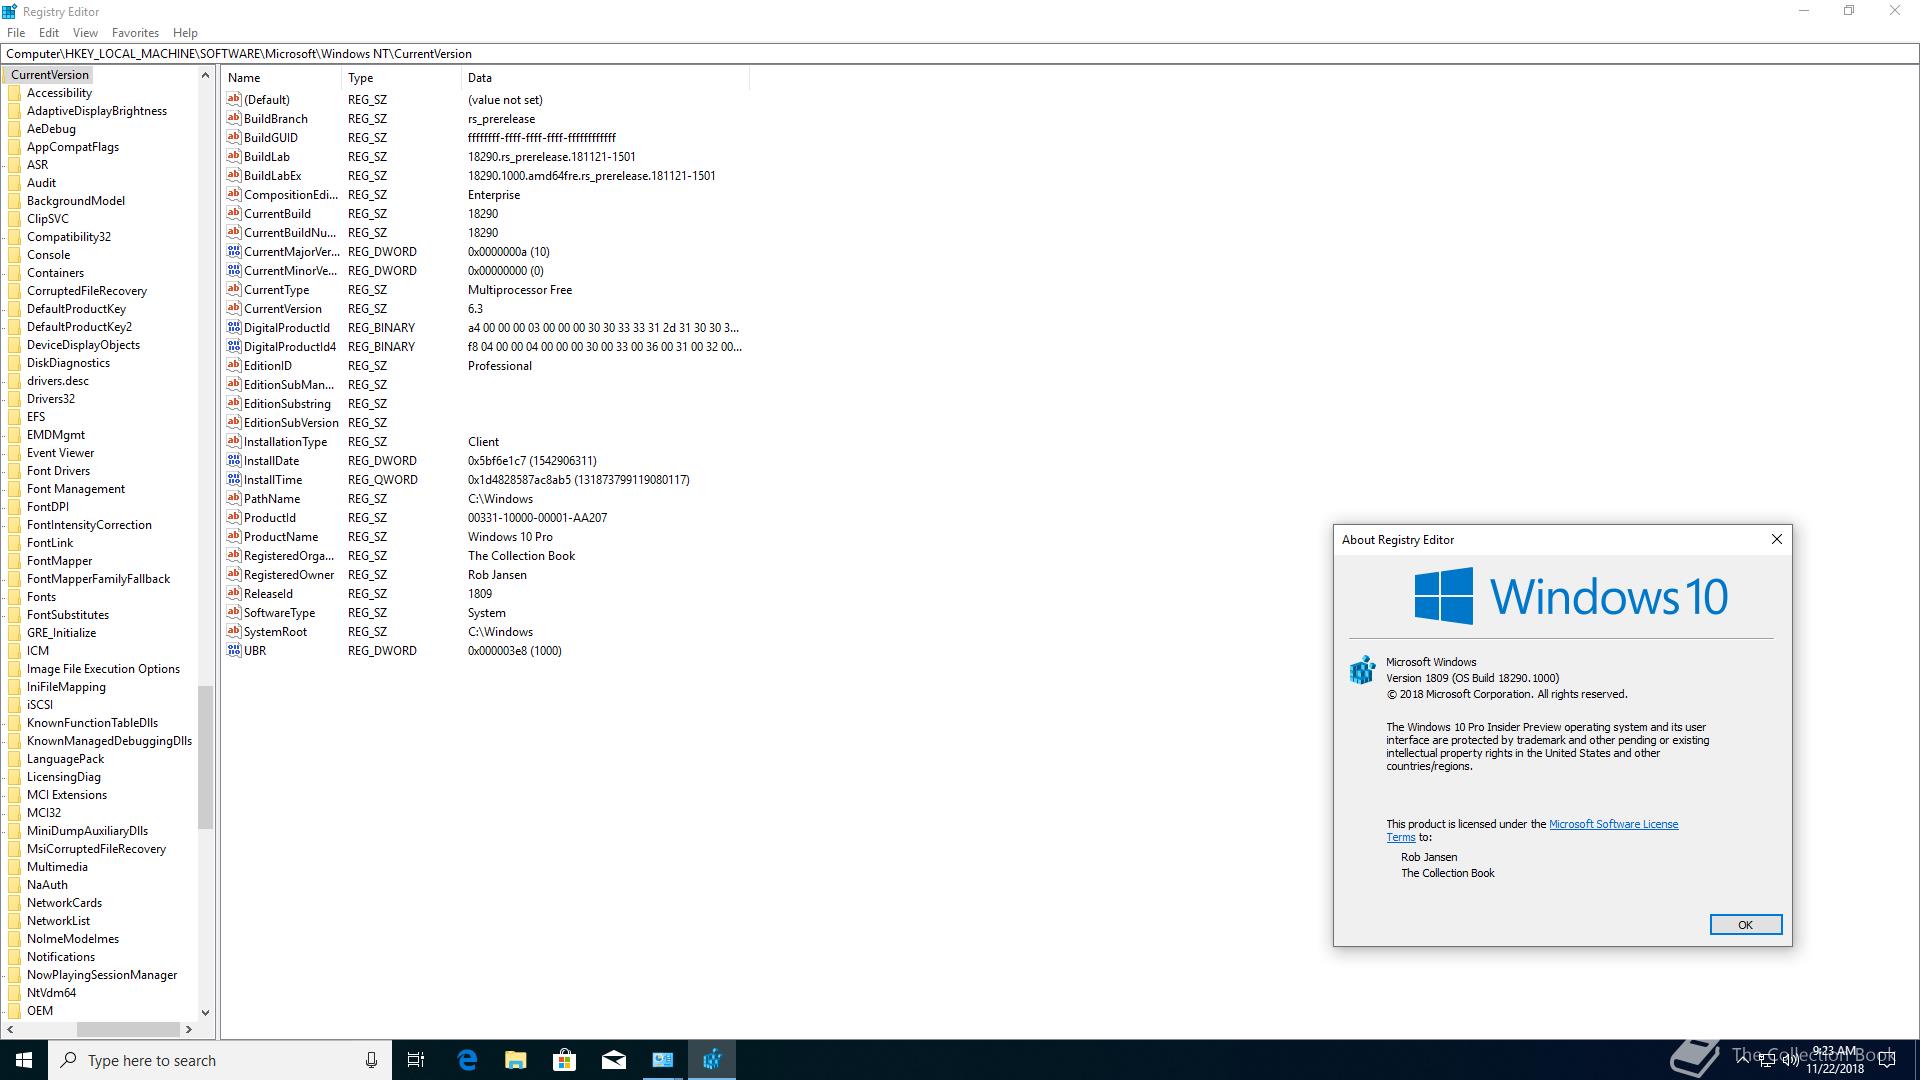The height and width of the screenshot is (1080, 1920).
Task: Click the registry address path bar
Action: point(958,54)
